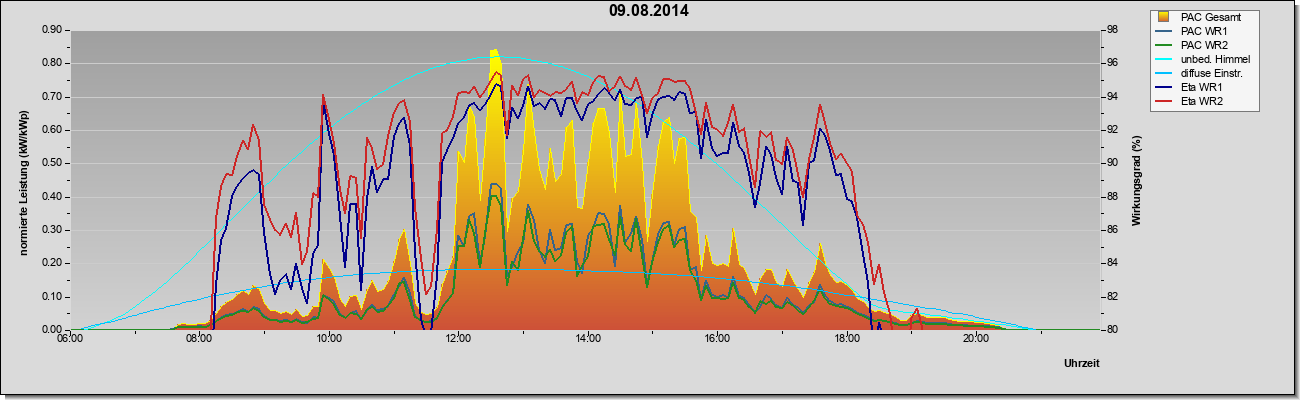Click the Uhrzeit axis title
This screenshot has height=400, width=1300.
tap(1082, 363)
